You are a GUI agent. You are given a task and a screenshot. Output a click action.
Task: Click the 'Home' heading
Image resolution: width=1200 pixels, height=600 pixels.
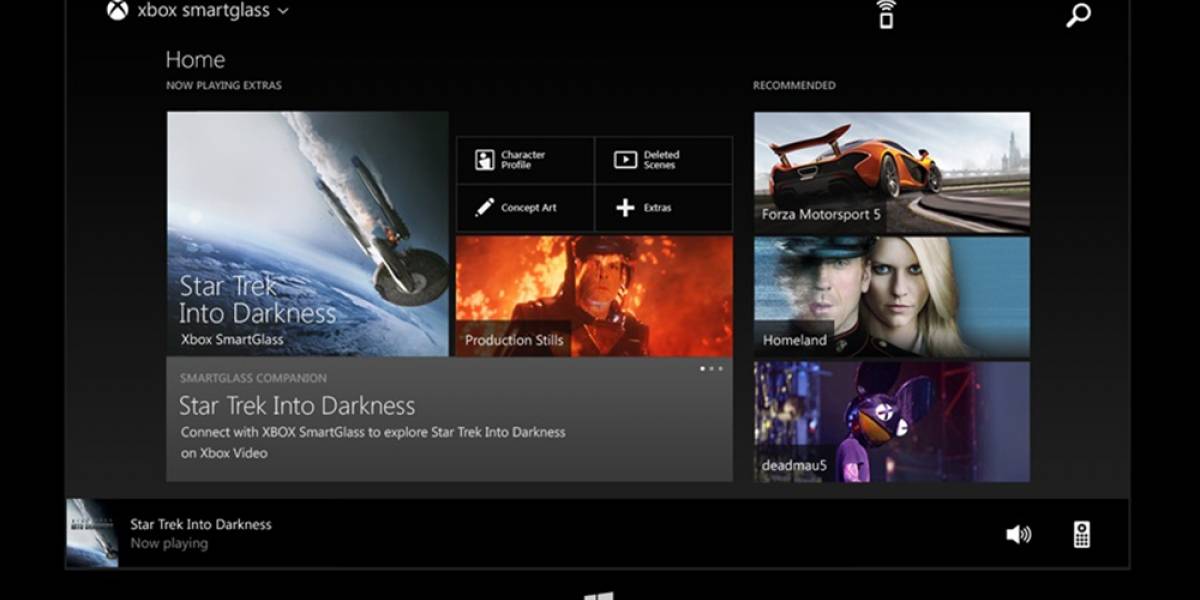point(195,60)
